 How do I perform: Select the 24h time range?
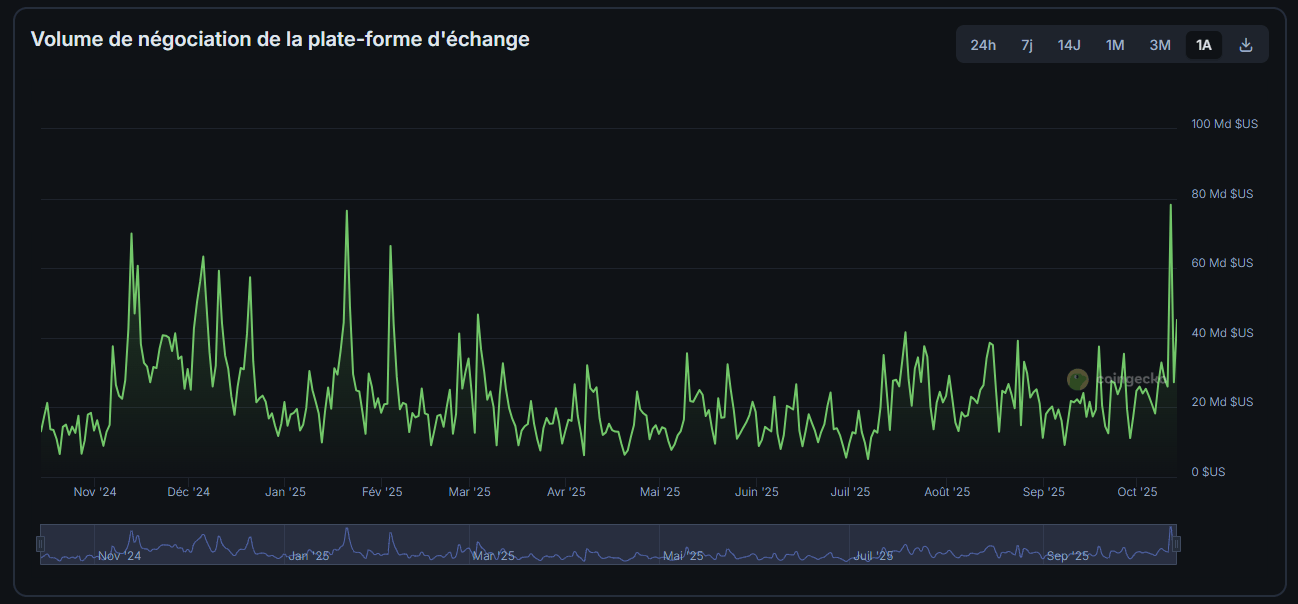pos(982,44)
